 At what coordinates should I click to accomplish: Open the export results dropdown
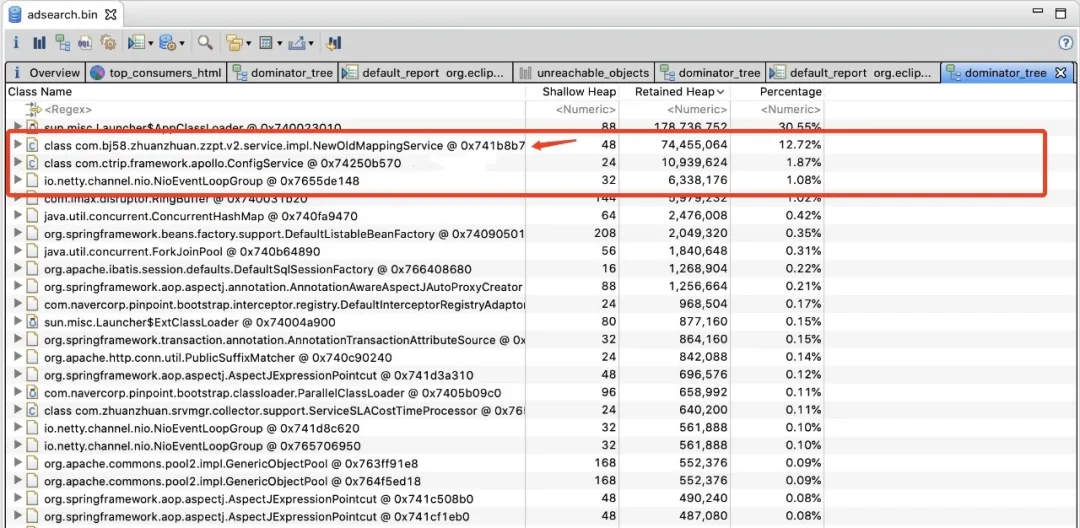pos(312,44)
